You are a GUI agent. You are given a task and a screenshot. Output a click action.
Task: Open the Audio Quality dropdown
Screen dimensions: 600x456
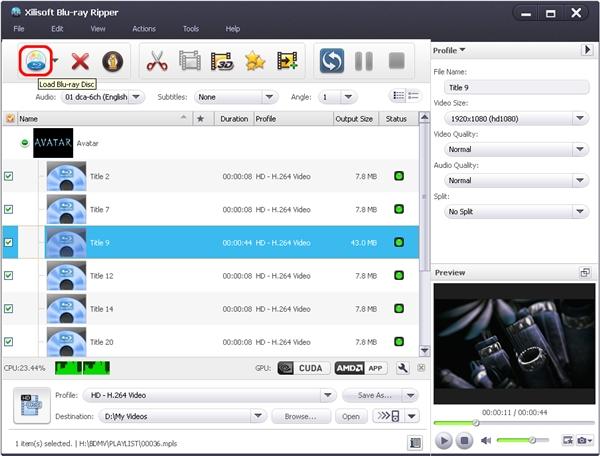(x=516, y=180)
